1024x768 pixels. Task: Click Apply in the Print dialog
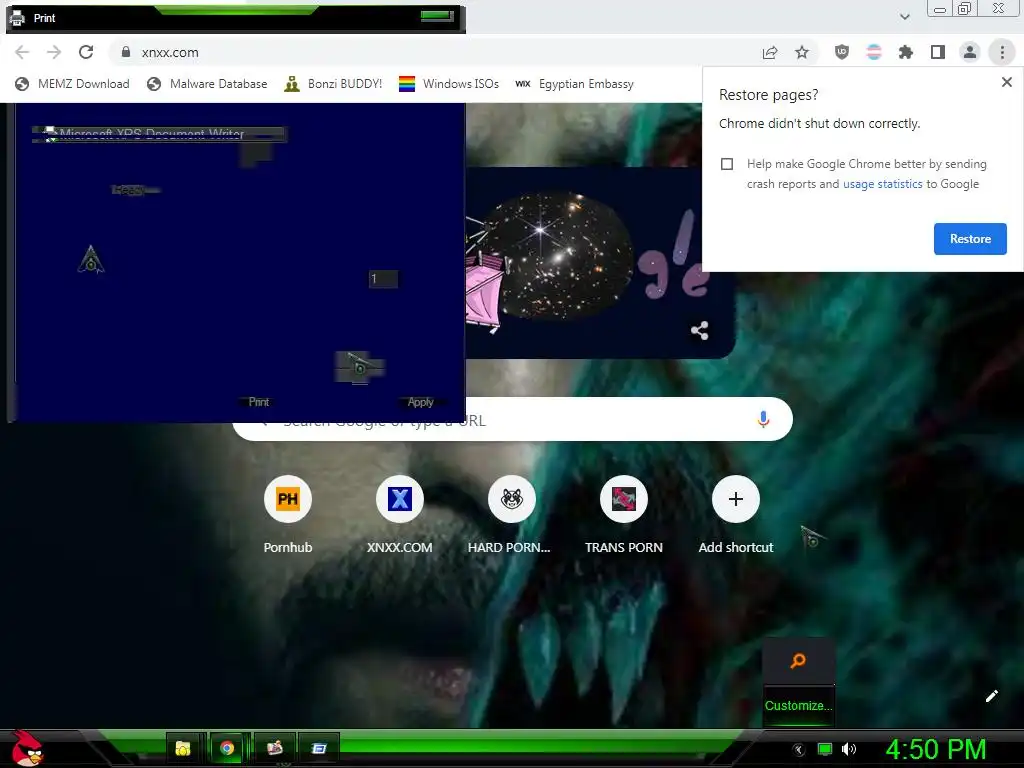[421, 402]
